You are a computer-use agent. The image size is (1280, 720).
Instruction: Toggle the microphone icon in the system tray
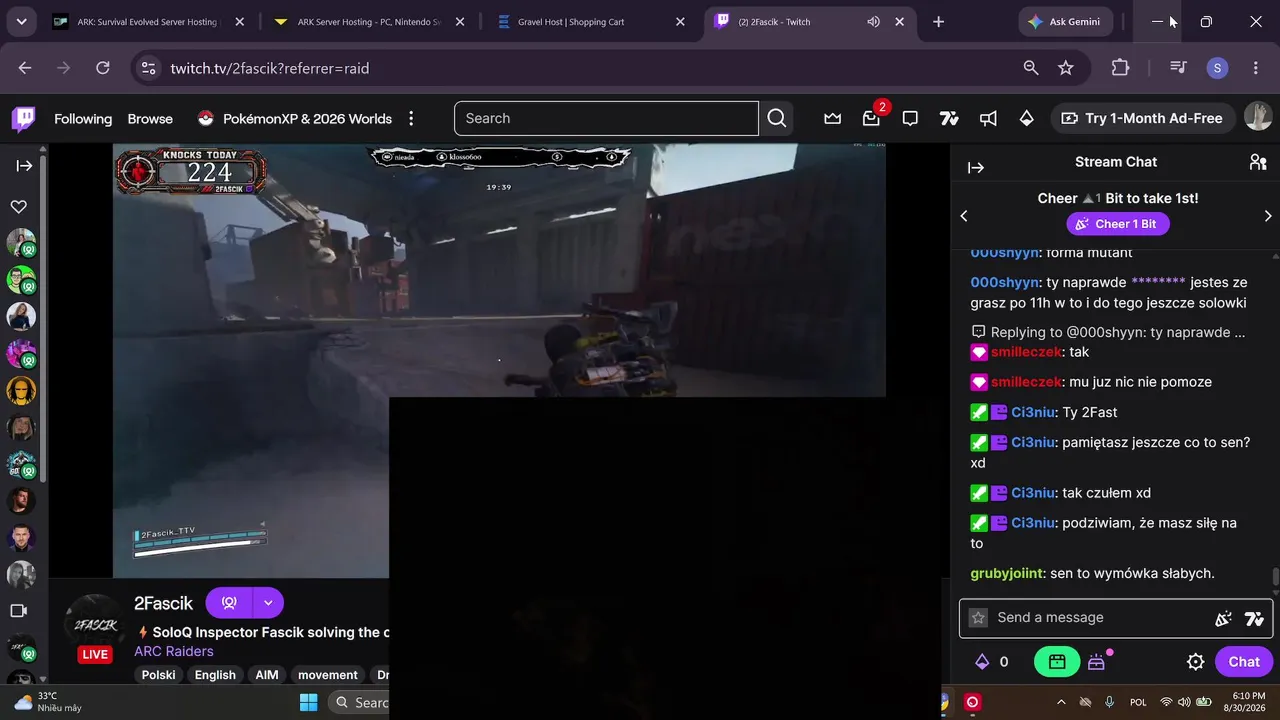[x=1109, y=702]
